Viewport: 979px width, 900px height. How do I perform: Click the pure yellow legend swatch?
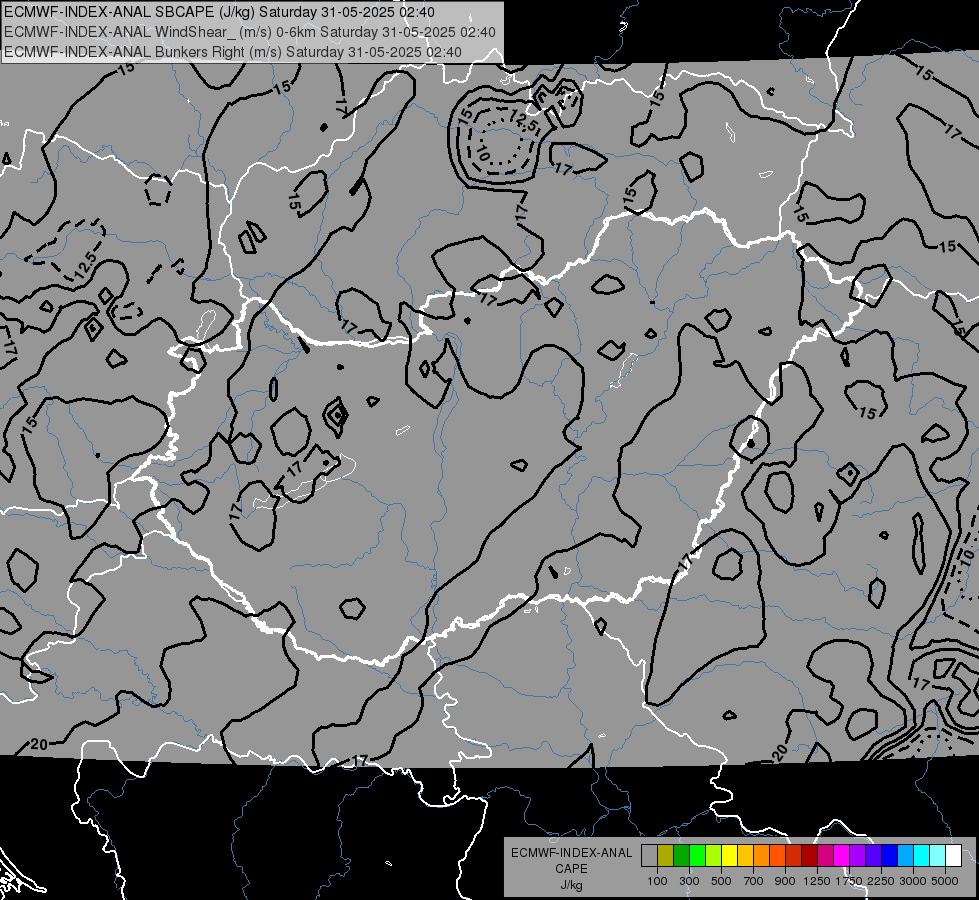point(729,855)
